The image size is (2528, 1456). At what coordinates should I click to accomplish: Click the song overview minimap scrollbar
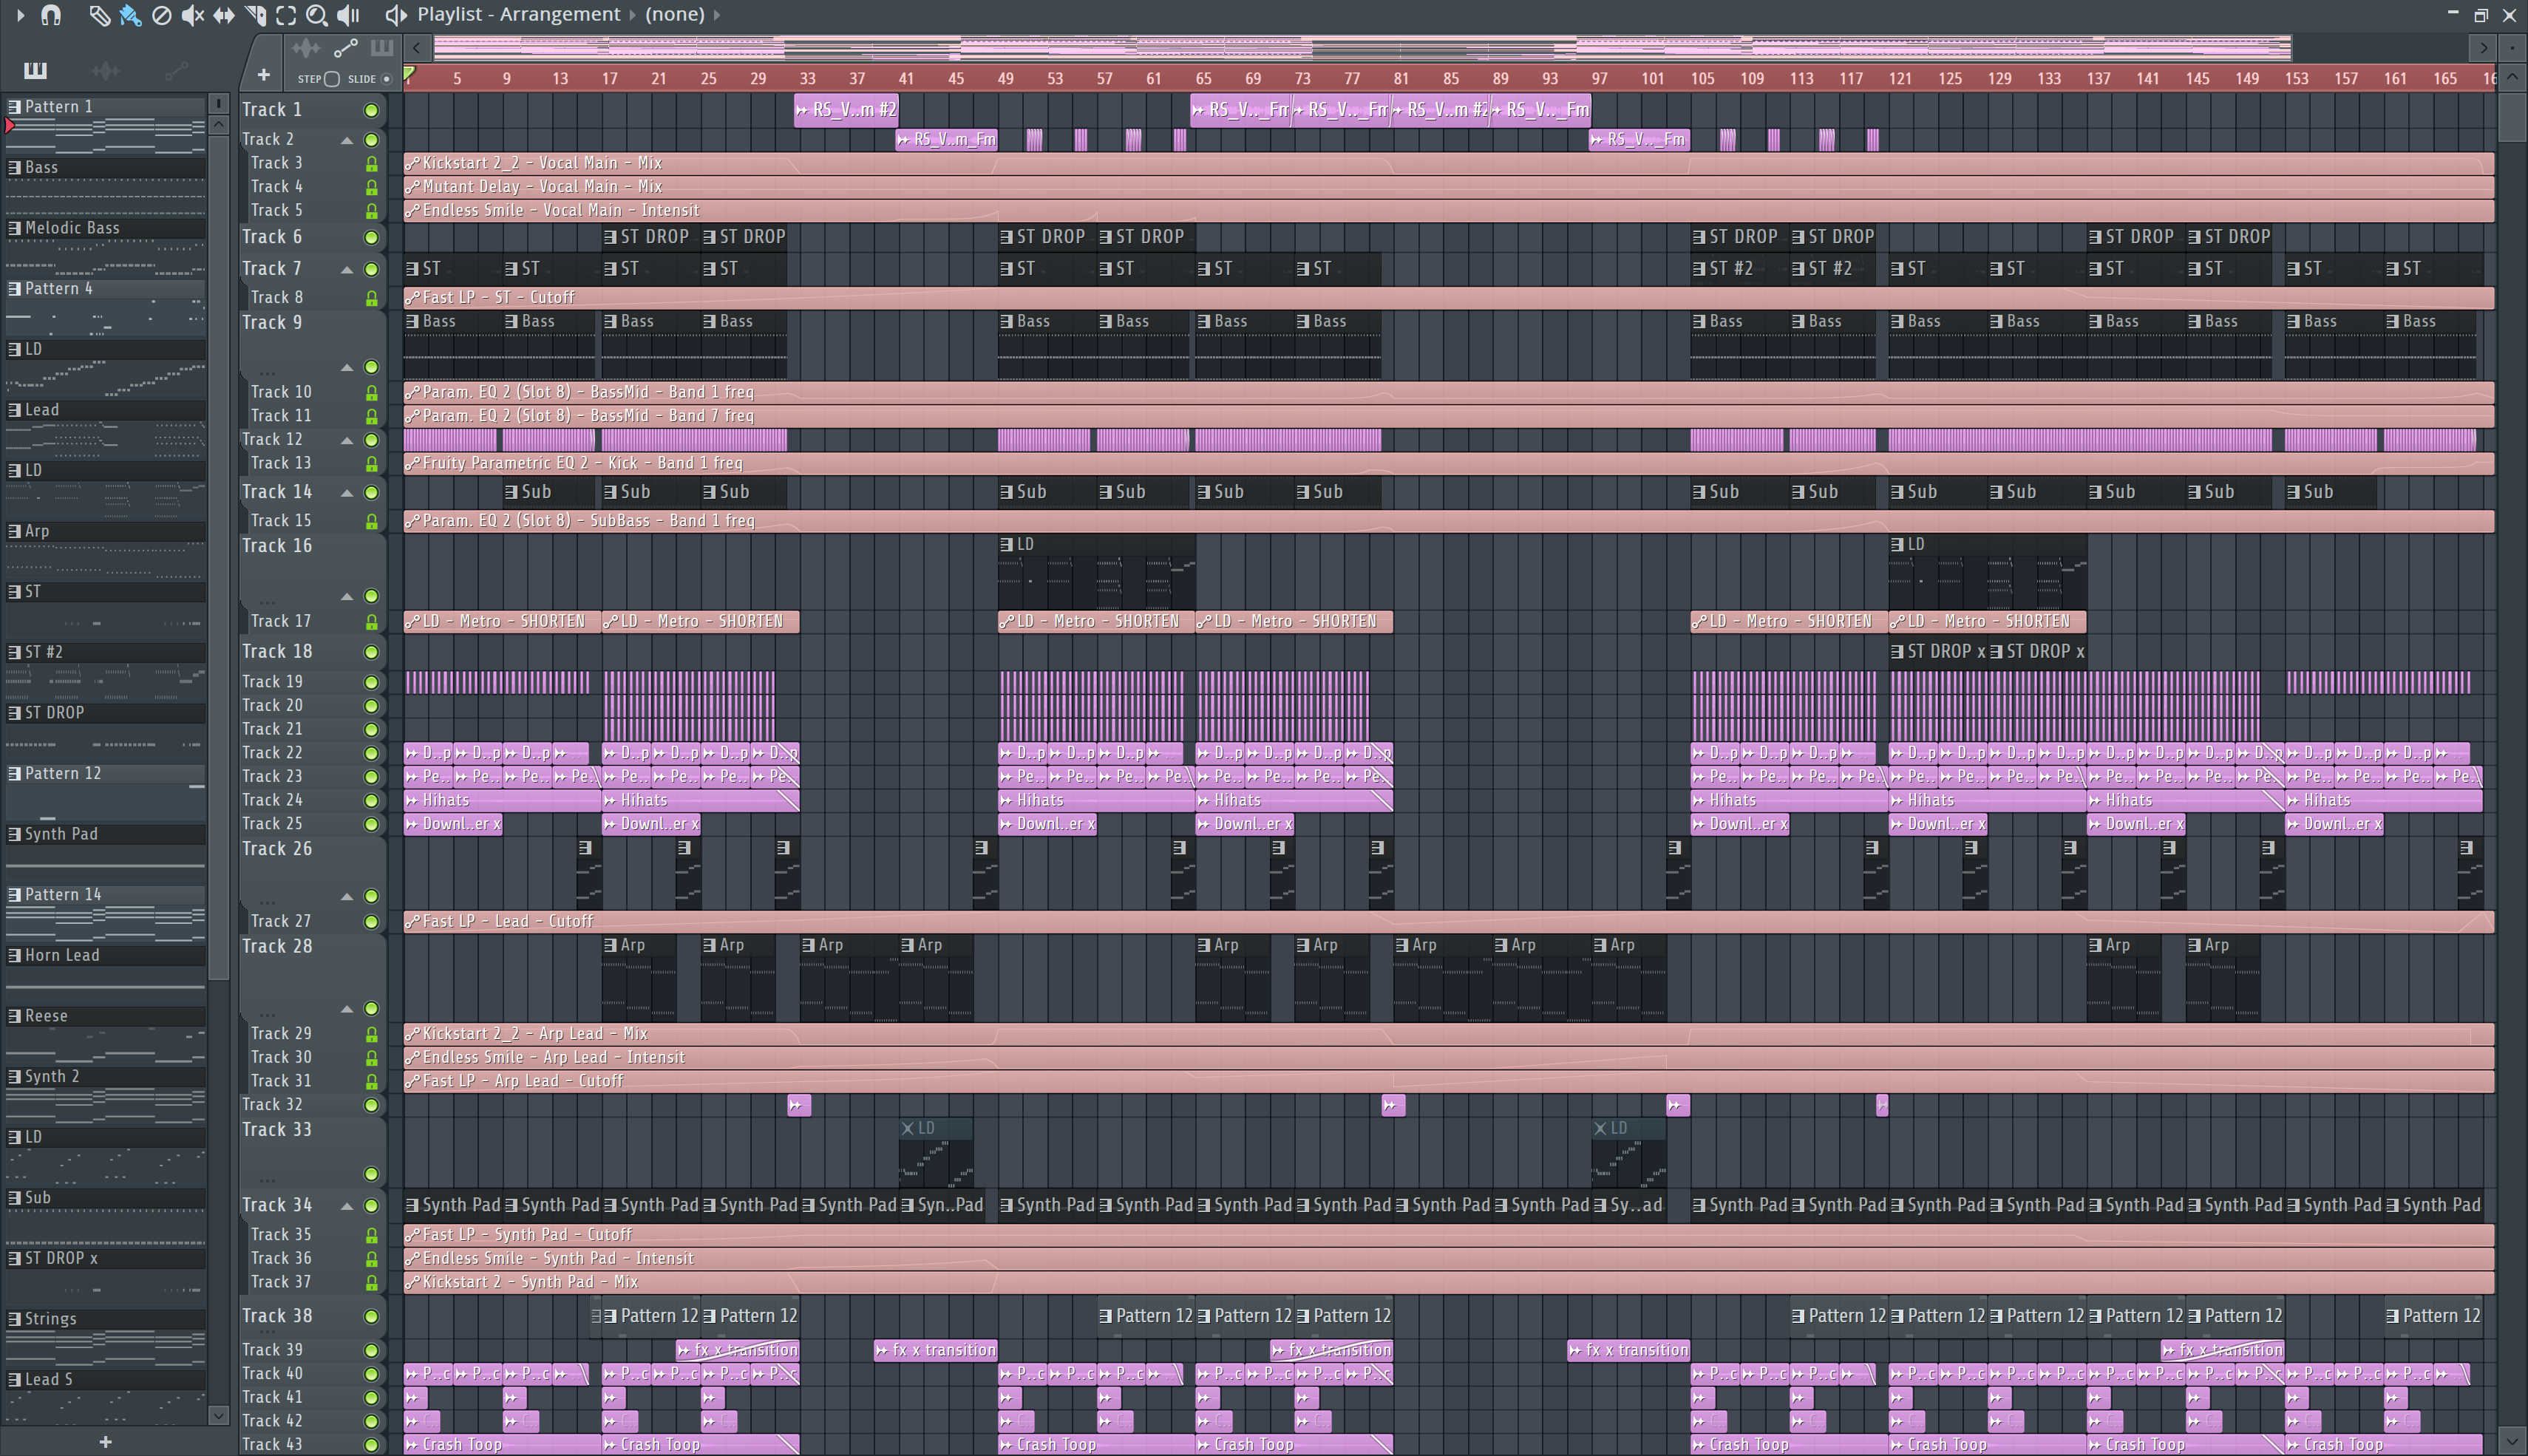(1362, 47)
